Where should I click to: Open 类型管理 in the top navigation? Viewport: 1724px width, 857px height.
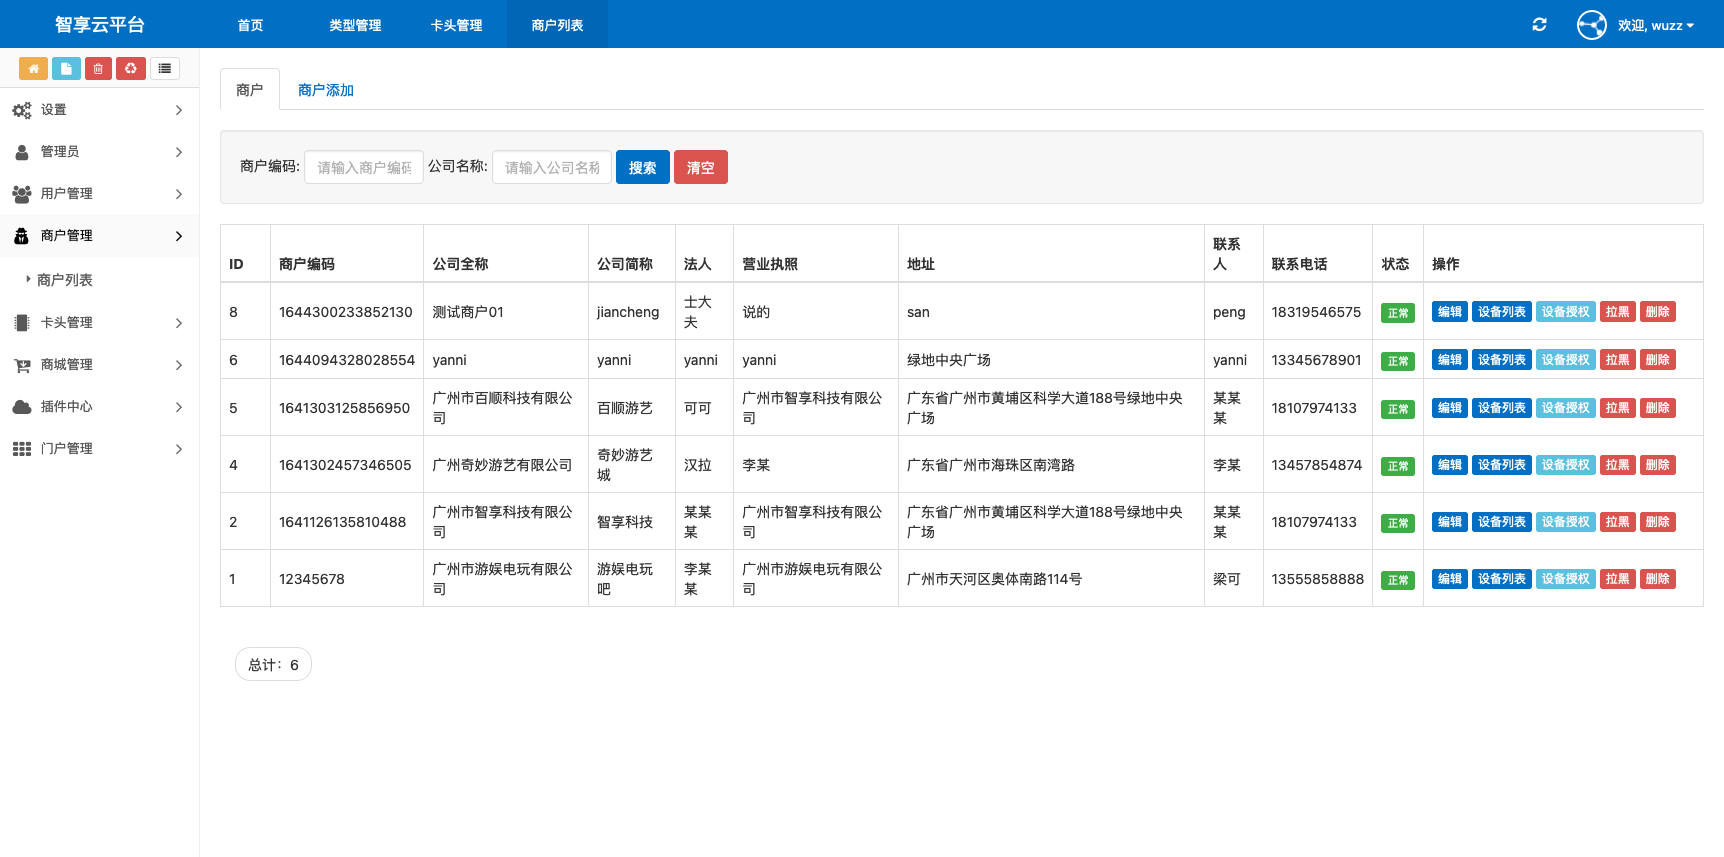pyautogui.click(x=355, y=25)
